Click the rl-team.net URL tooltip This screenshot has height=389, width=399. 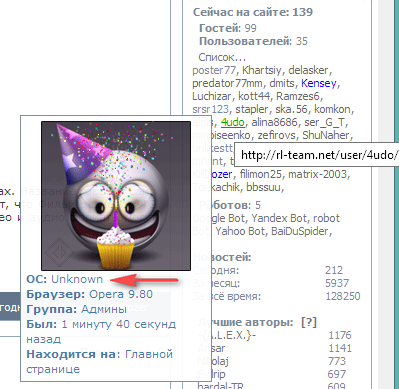pyautogui.click(x=317, y=155)
